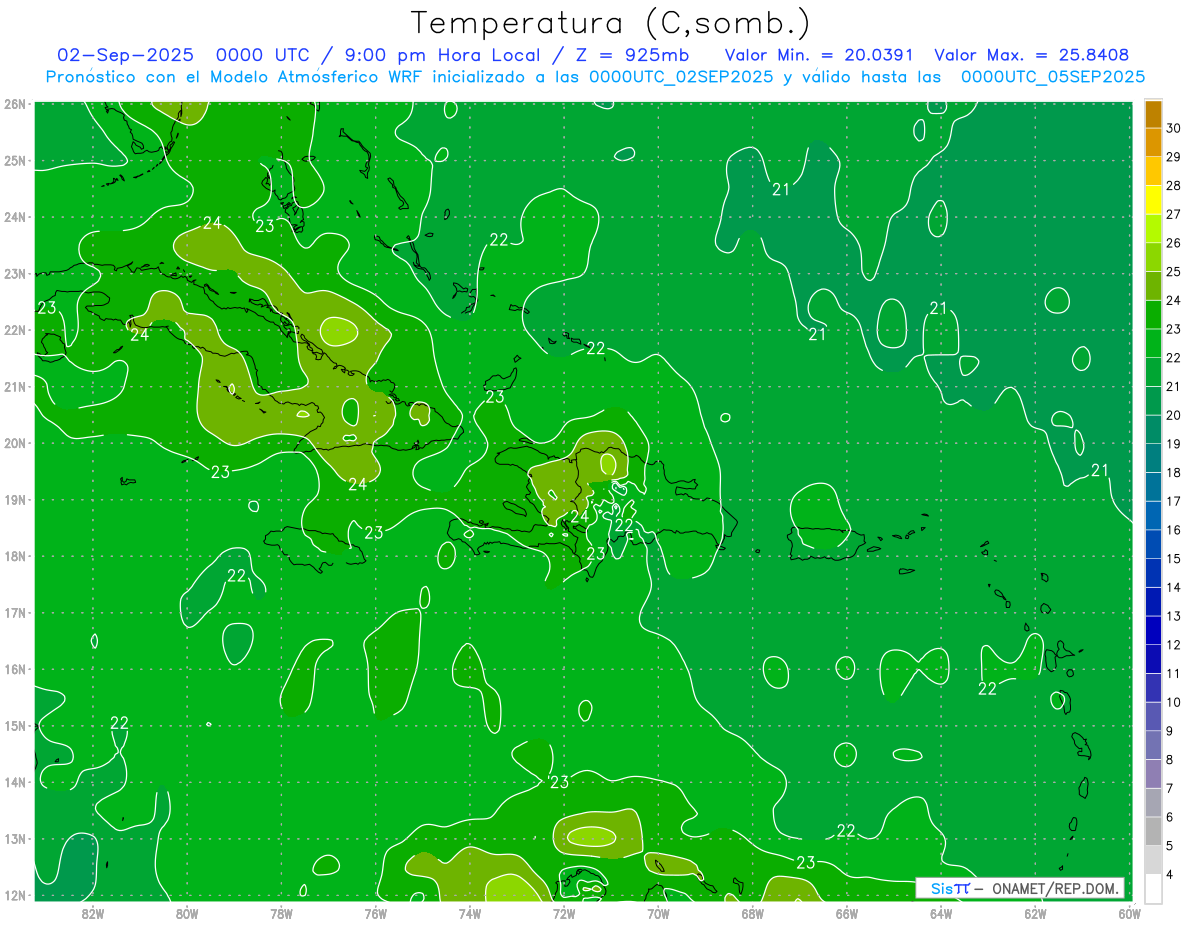
Task: Click the '26N' latitude axis label
Action: [14, 104]
